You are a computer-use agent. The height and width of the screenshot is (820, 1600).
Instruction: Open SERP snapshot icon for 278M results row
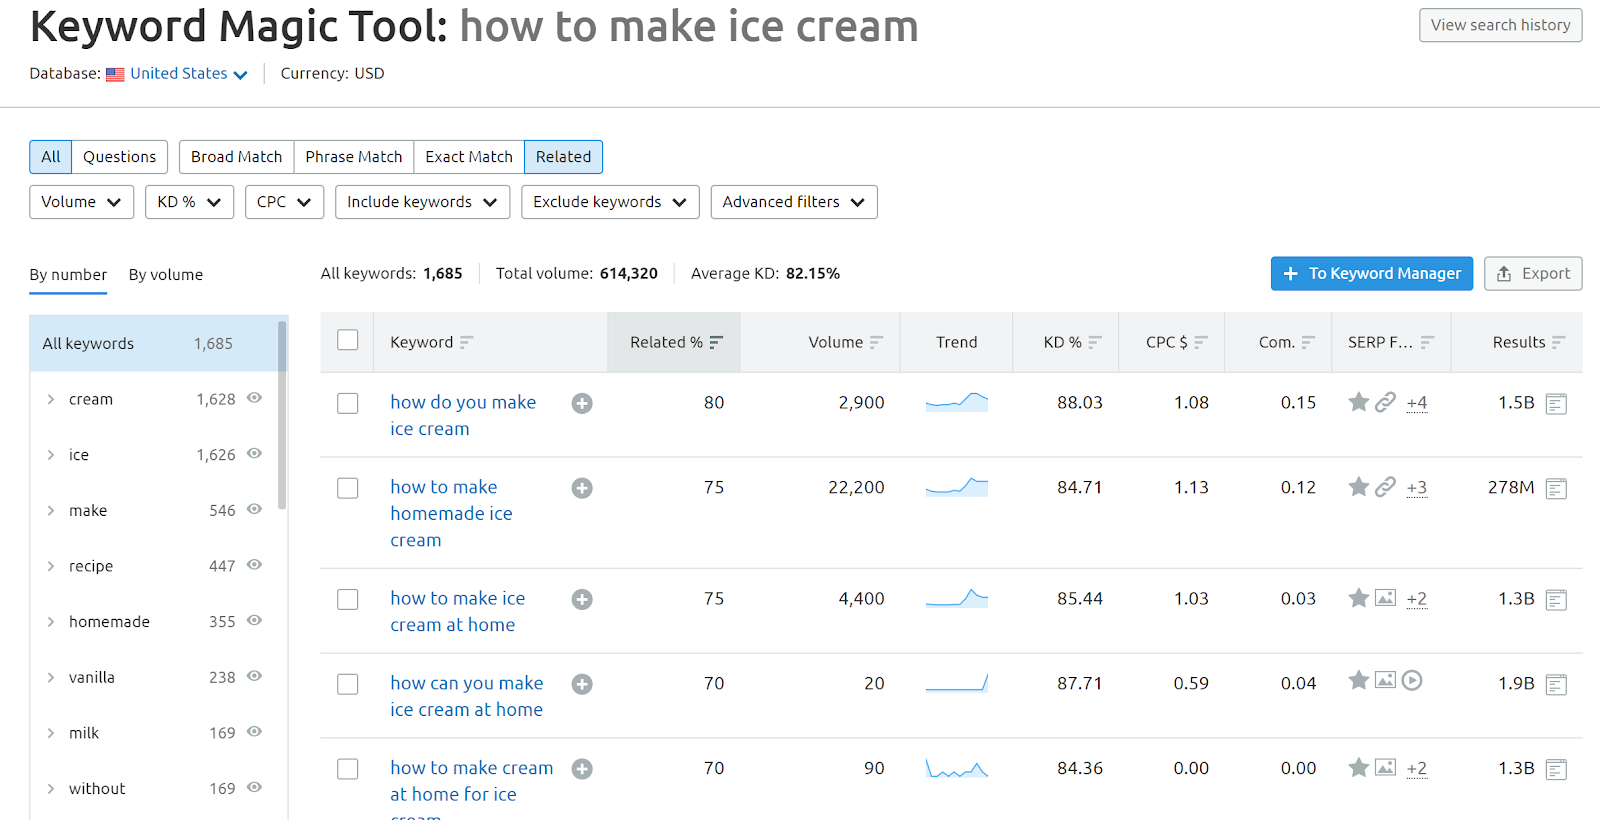pyautogui.click(x=1556, y=489)
